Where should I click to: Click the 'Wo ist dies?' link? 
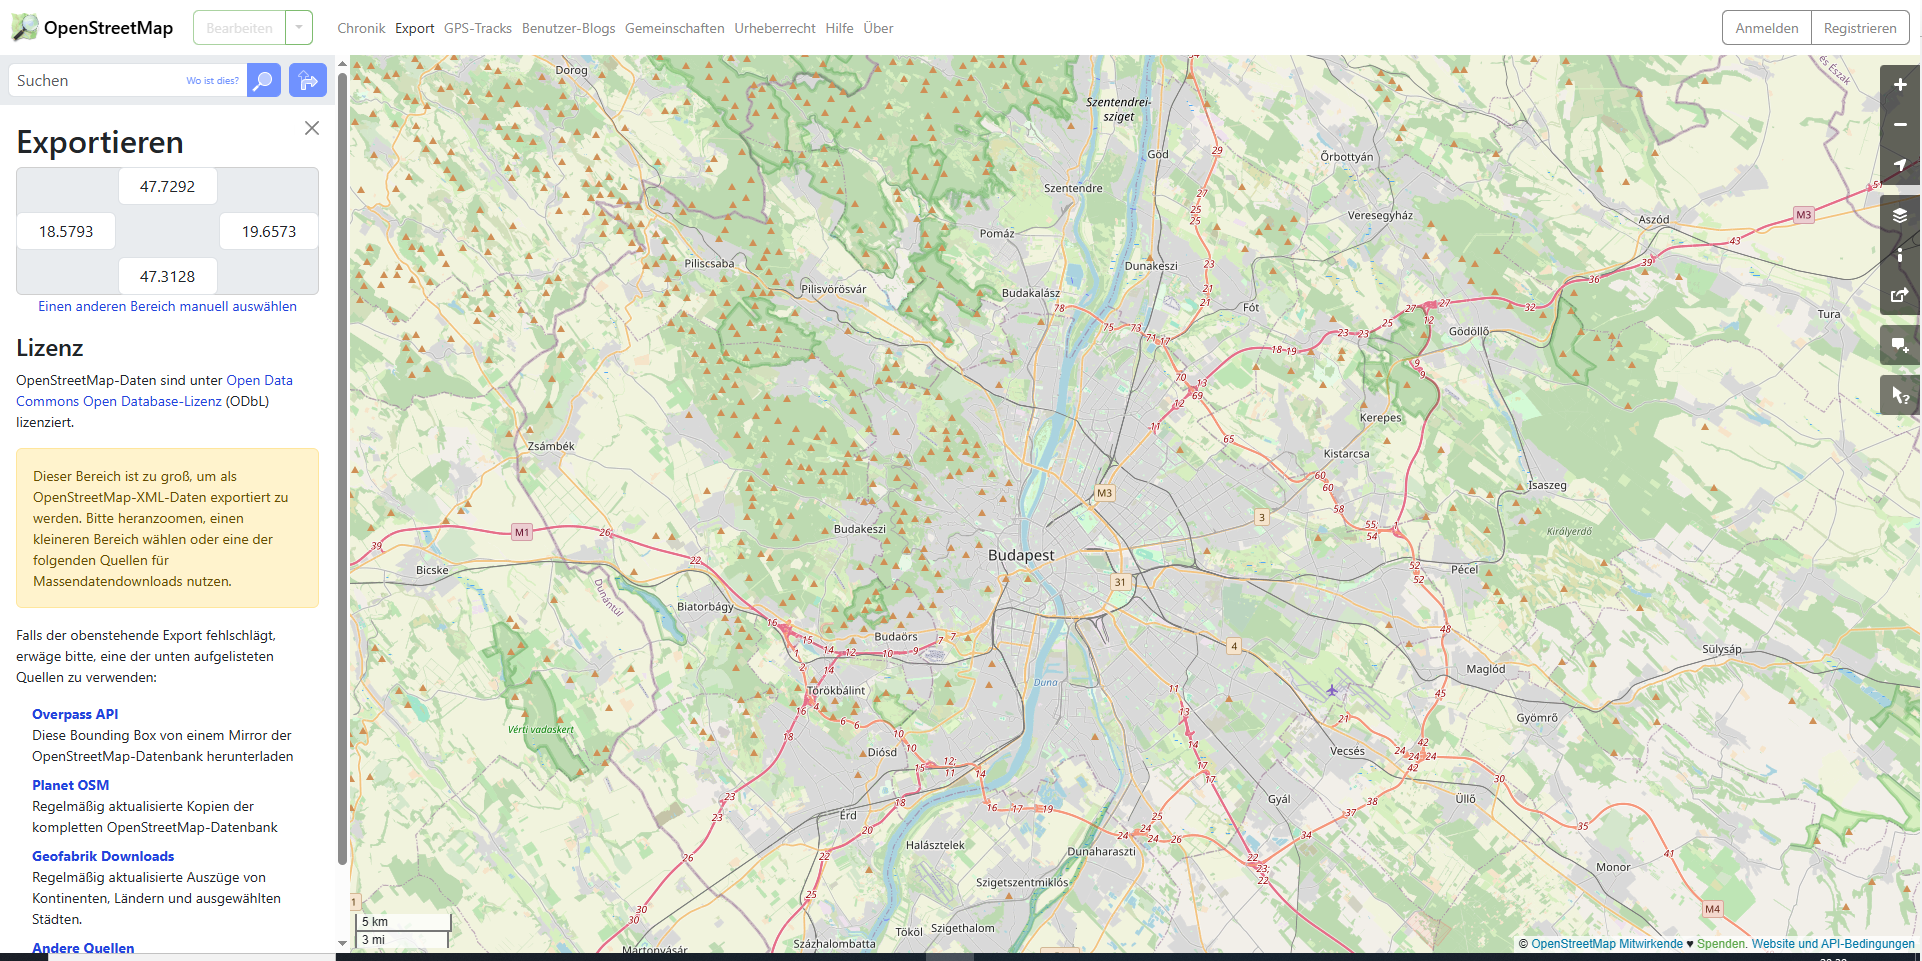click(x=212, y=81)
